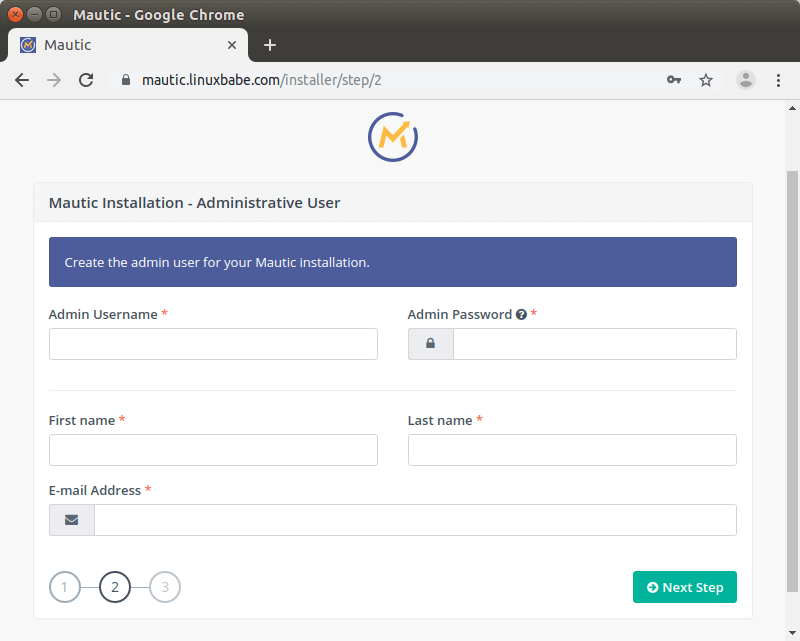Open the Chrome three-dot menu
800x641 pixels.
tap(778, 79)
